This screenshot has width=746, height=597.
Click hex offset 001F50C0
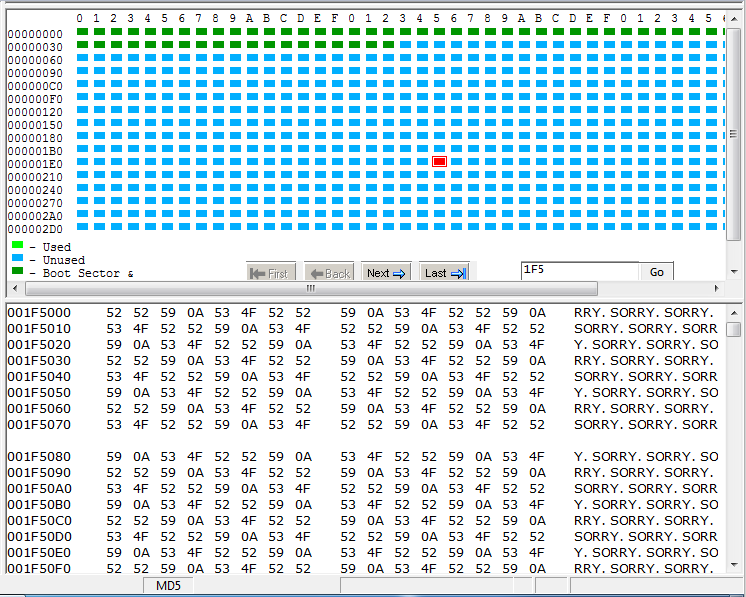pyautogui.click(x=39, y=521)
